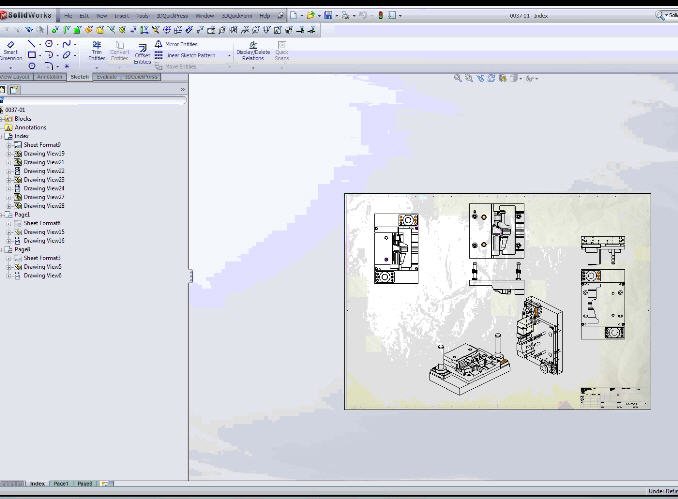Open the Edit menu
678x499 pixels.
point(84,16)
